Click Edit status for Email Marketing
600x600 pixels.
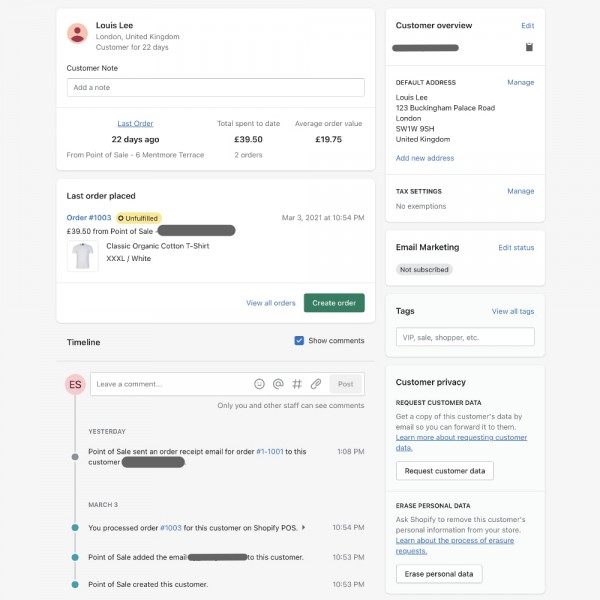click(516, 247)
